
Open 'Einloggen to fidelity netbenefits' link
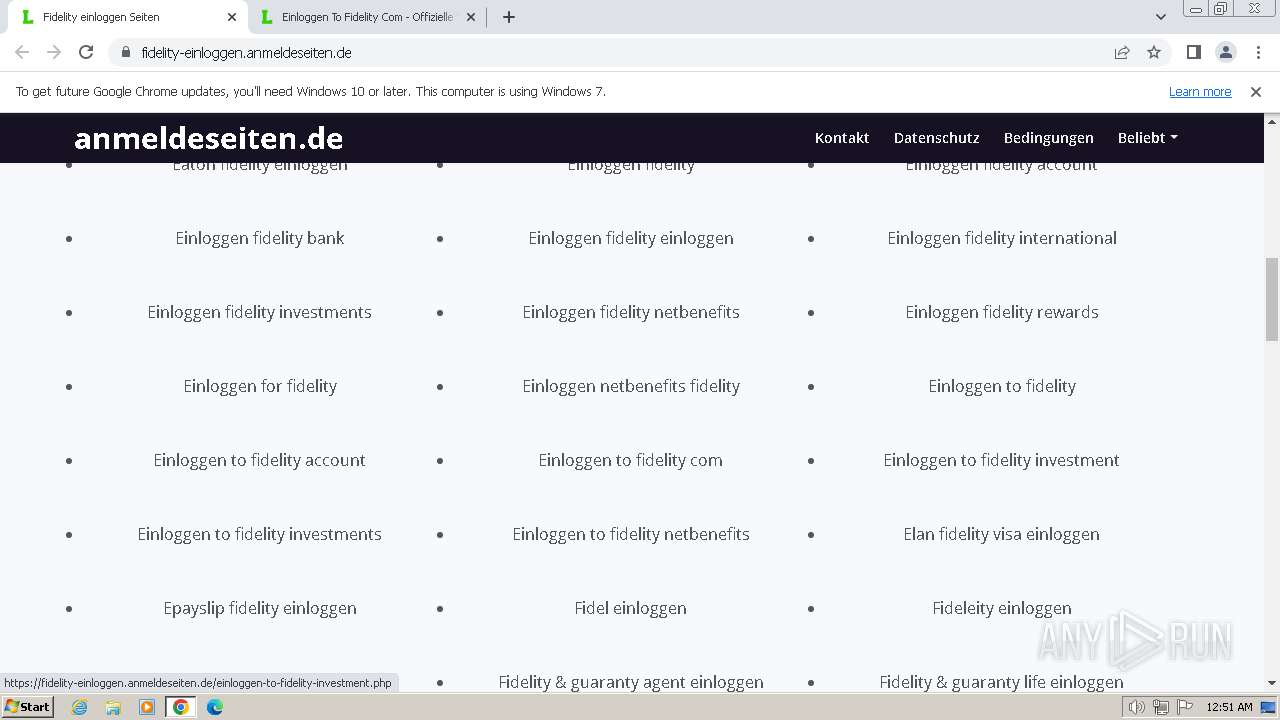tap(631, 534)
